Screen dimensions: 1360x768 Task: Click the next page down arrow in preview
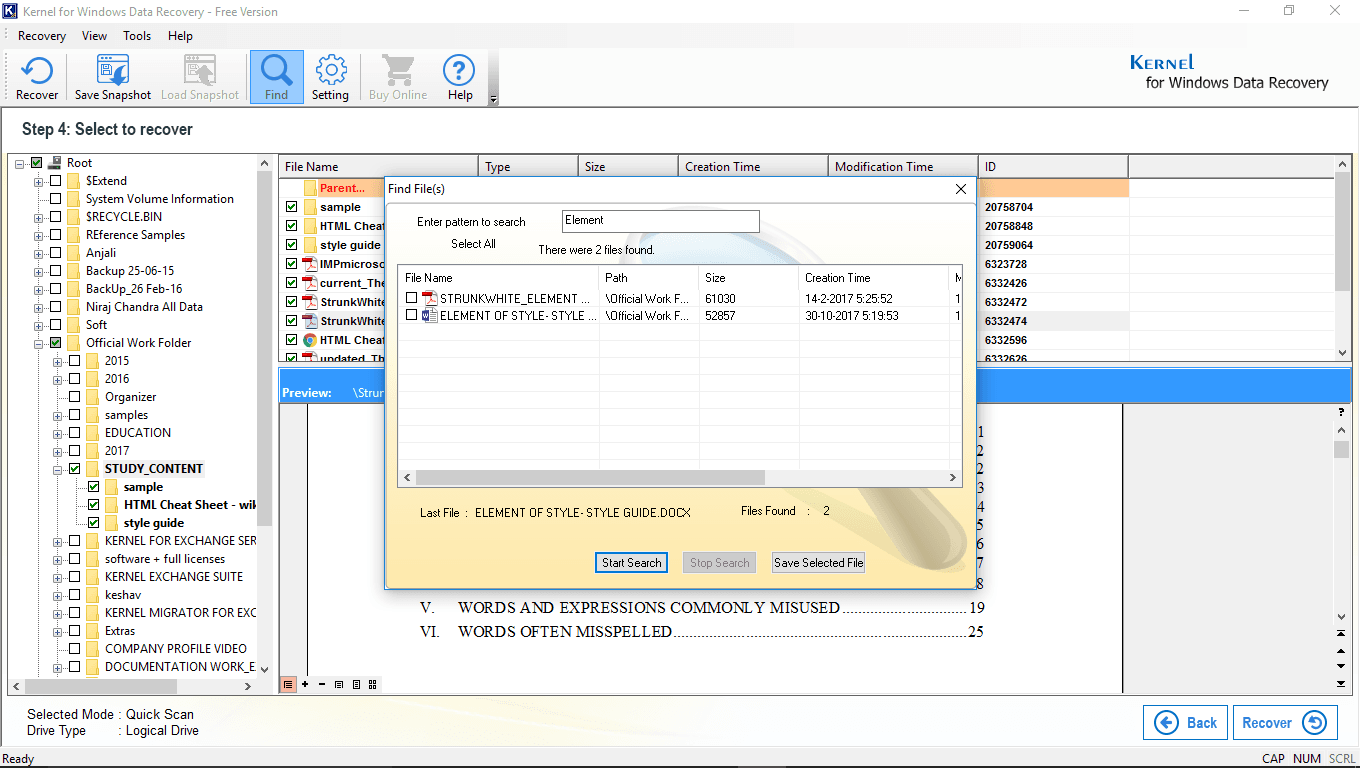[x=1342, y=666]
